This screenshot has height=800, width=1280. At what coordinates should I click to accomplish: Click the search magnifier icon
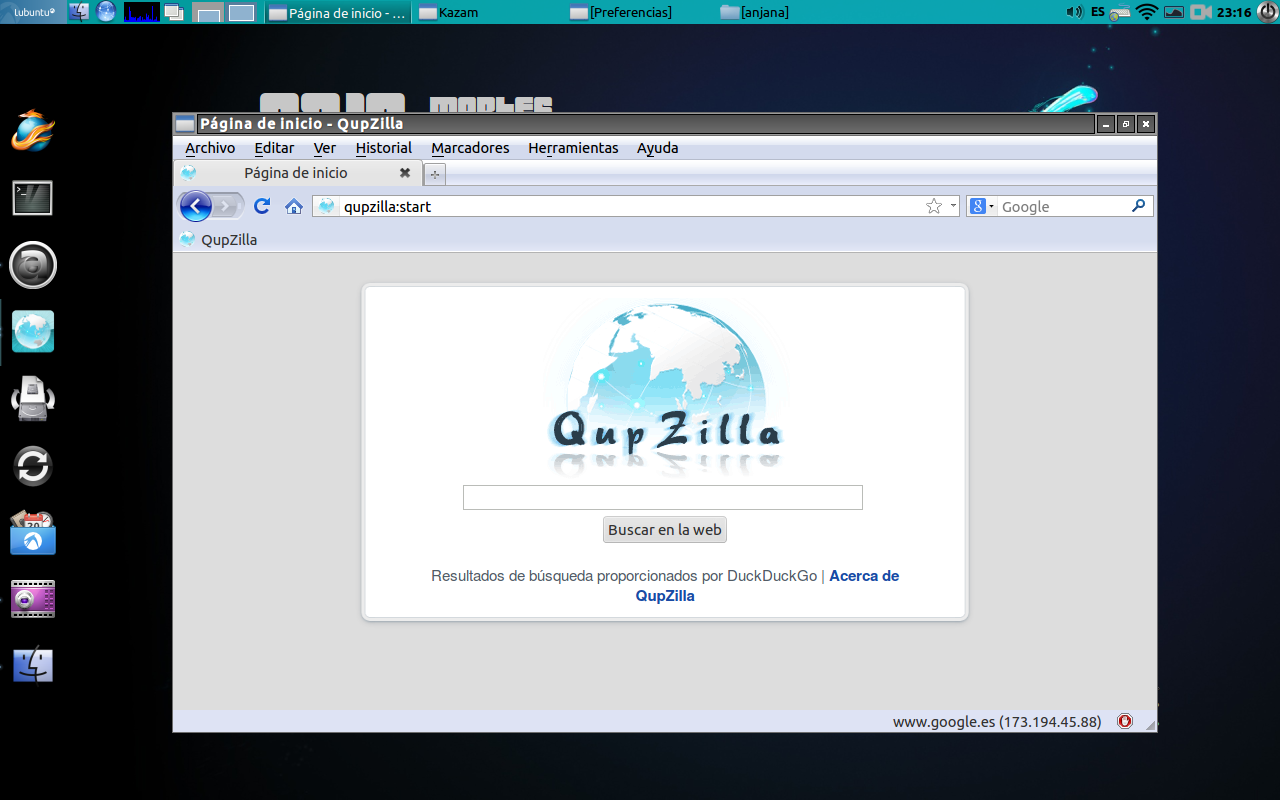[1138, 206]
